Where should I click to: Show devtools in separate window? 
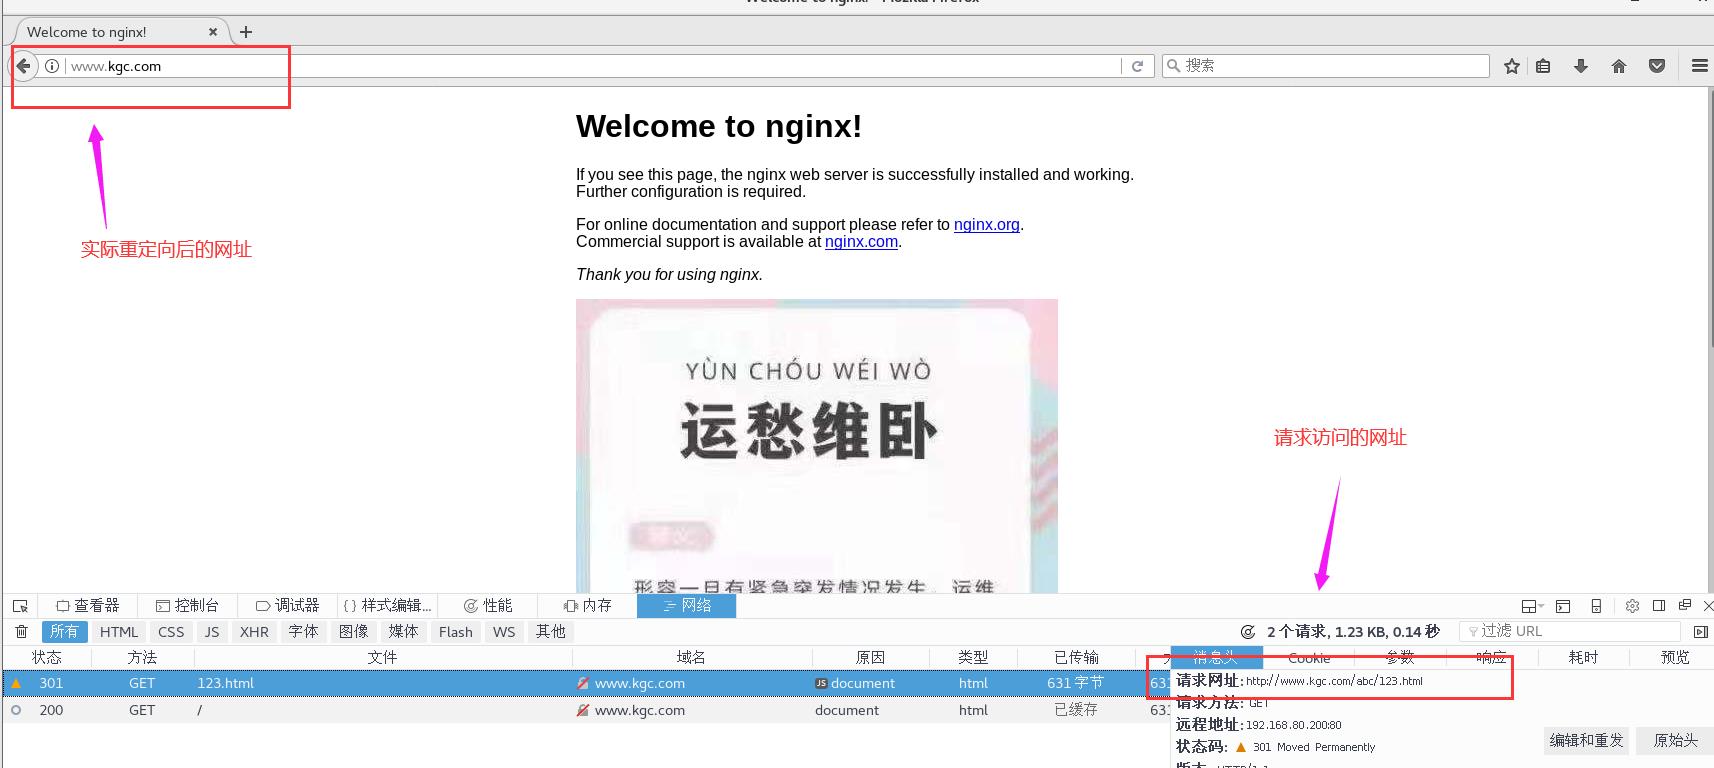click(1685, 605)
